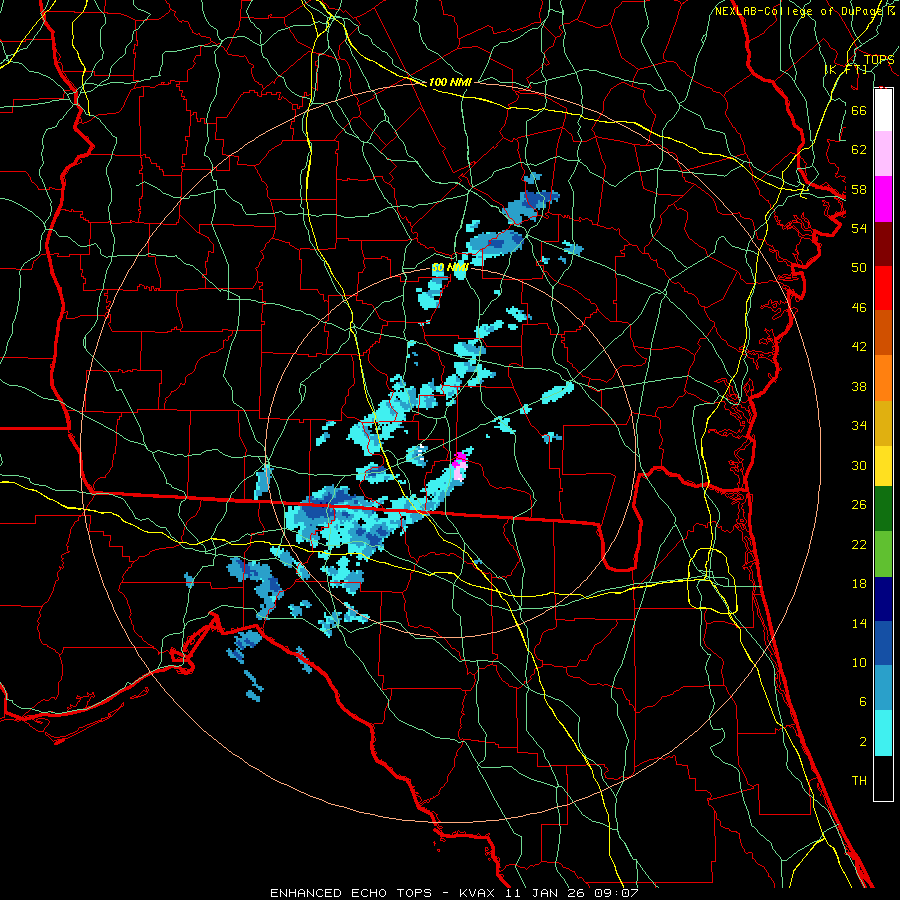Click the 30 legend value
Screen dimensions: 900x900
[x=859, y=465]
